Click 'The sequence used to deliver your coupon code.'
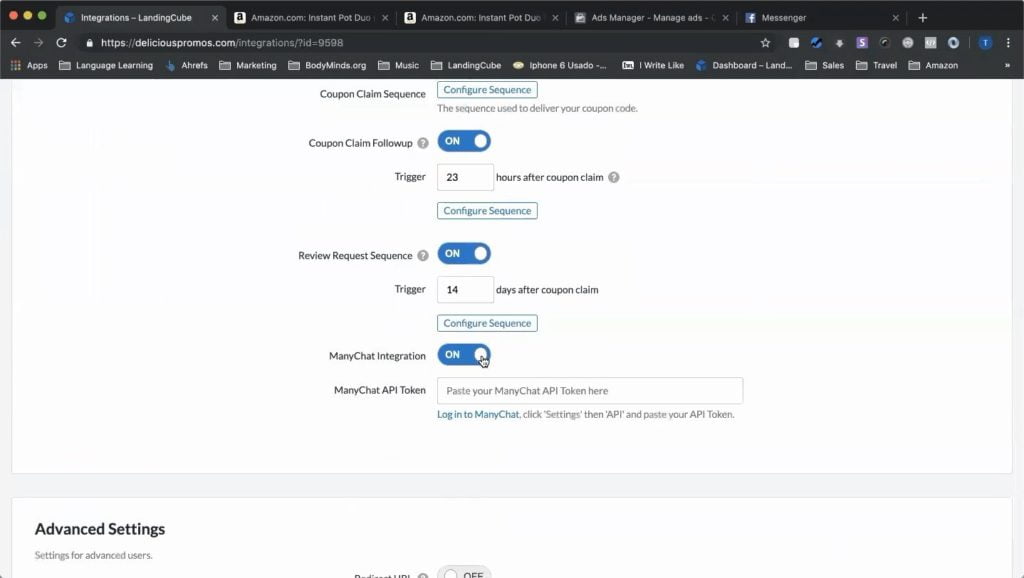 point(537,108)
